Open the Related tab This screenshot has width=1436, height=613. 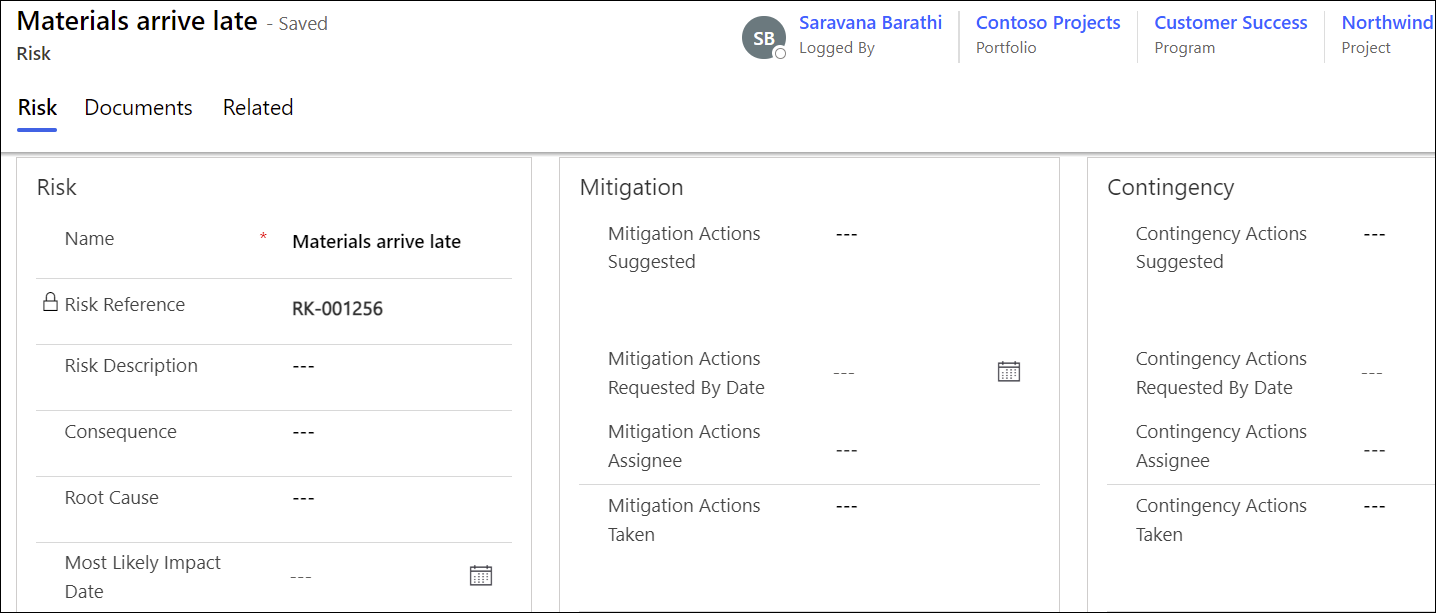click(258, 108)
